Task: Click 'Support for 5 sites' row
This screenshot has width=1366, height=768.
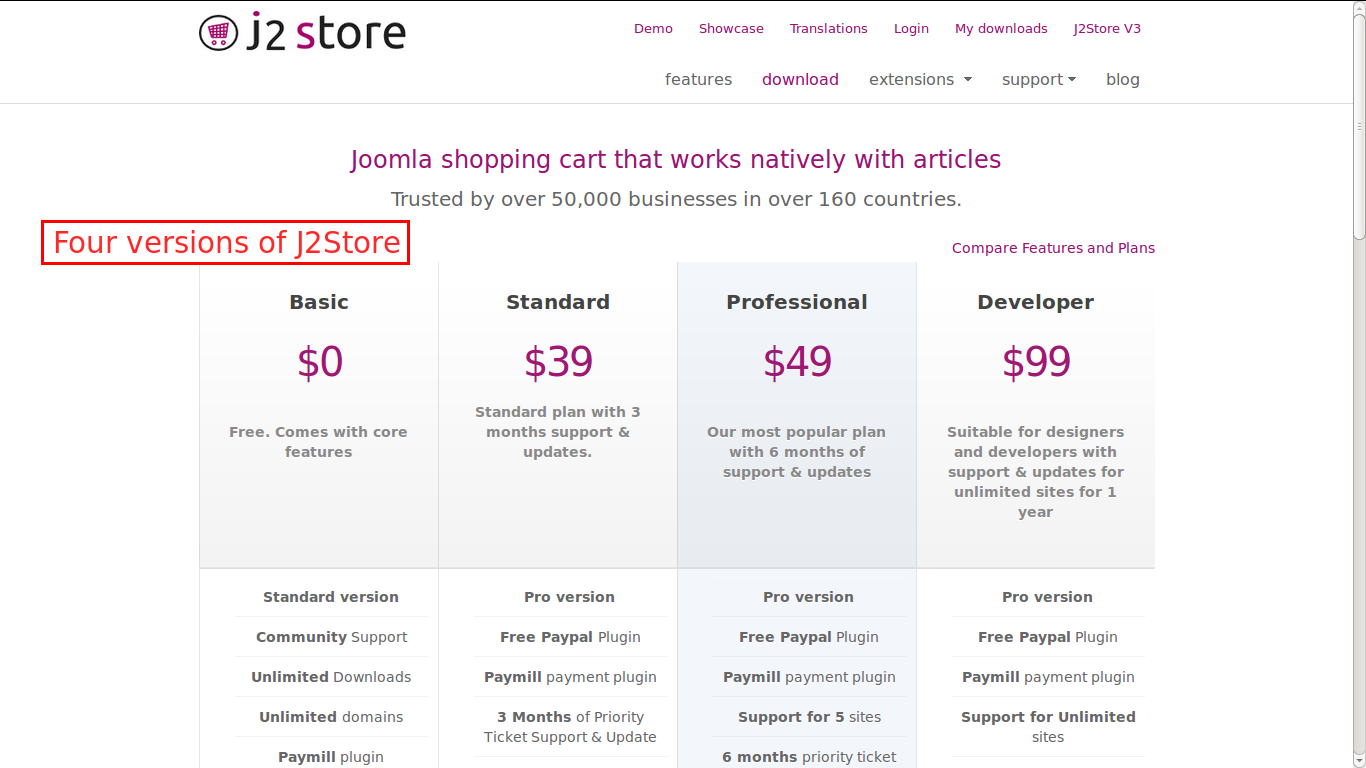Action: coord(809,717)
